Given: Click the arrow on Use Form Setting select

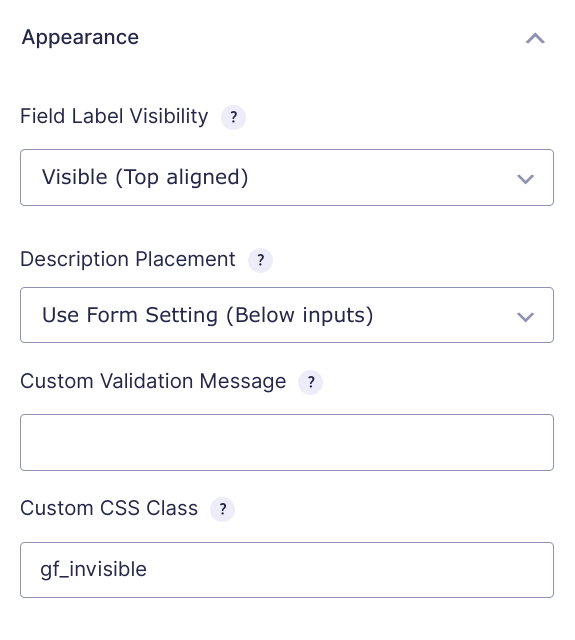Looking at the screenshot, I should tap(525, 317).
